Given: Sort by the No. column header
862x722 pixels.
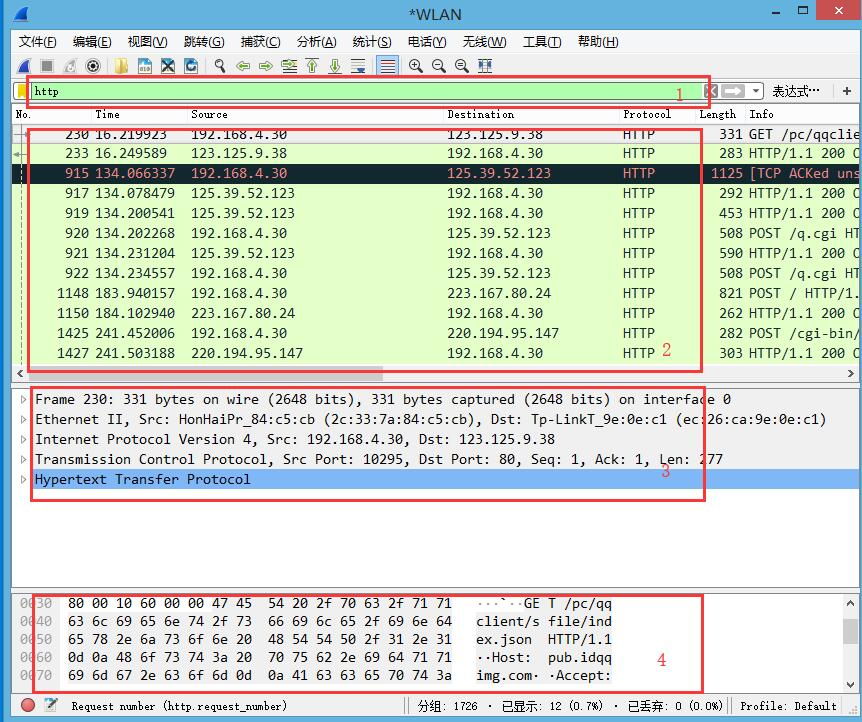Looking at the screenshot, I should (x=52, y=114).
